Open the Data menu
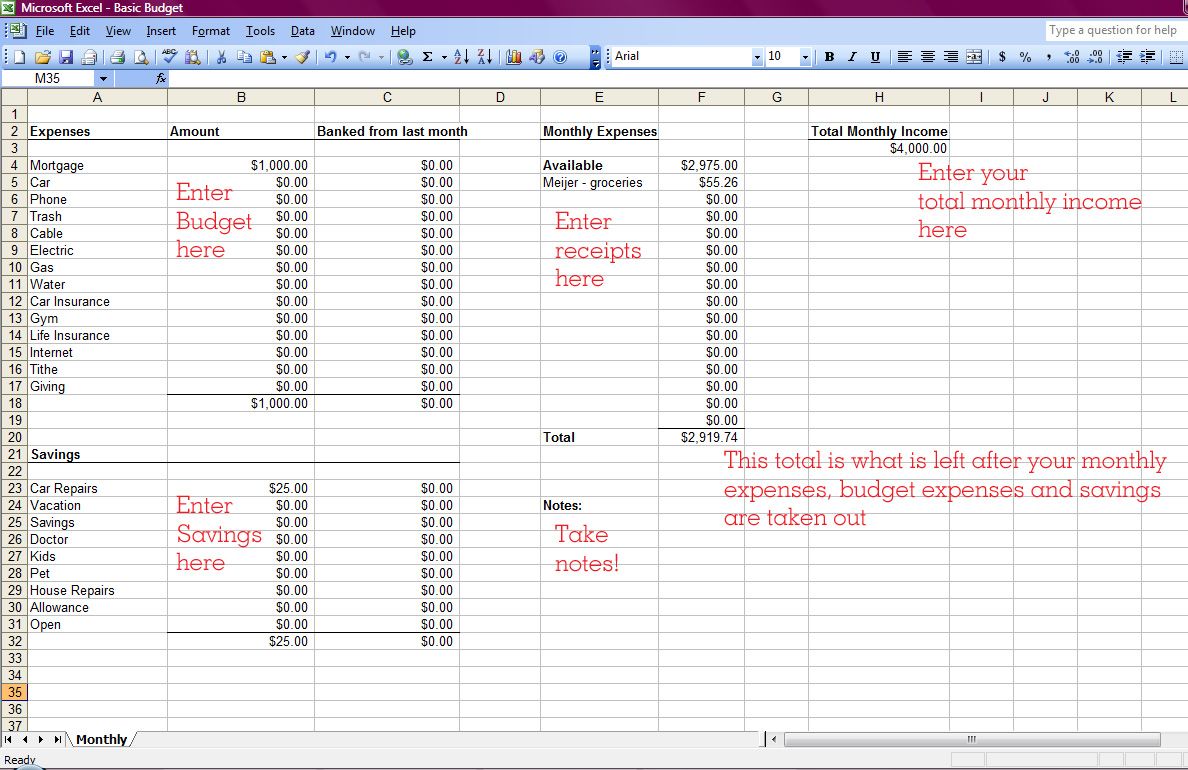1188x770 pixels. click(x=302, y=31)
